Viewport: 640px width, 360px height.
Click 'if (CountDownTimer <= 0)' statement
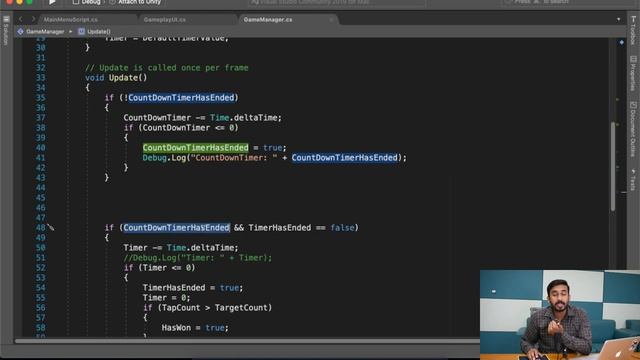point(181,127)
